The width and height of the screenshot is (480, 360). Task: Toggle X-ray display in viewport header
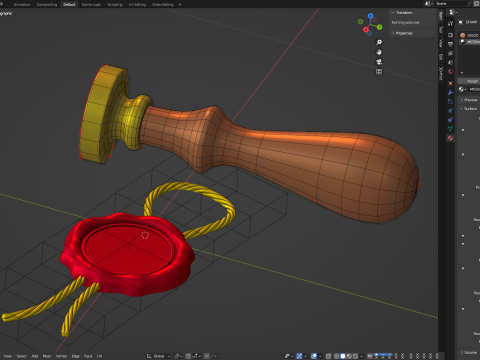[328, 356]
